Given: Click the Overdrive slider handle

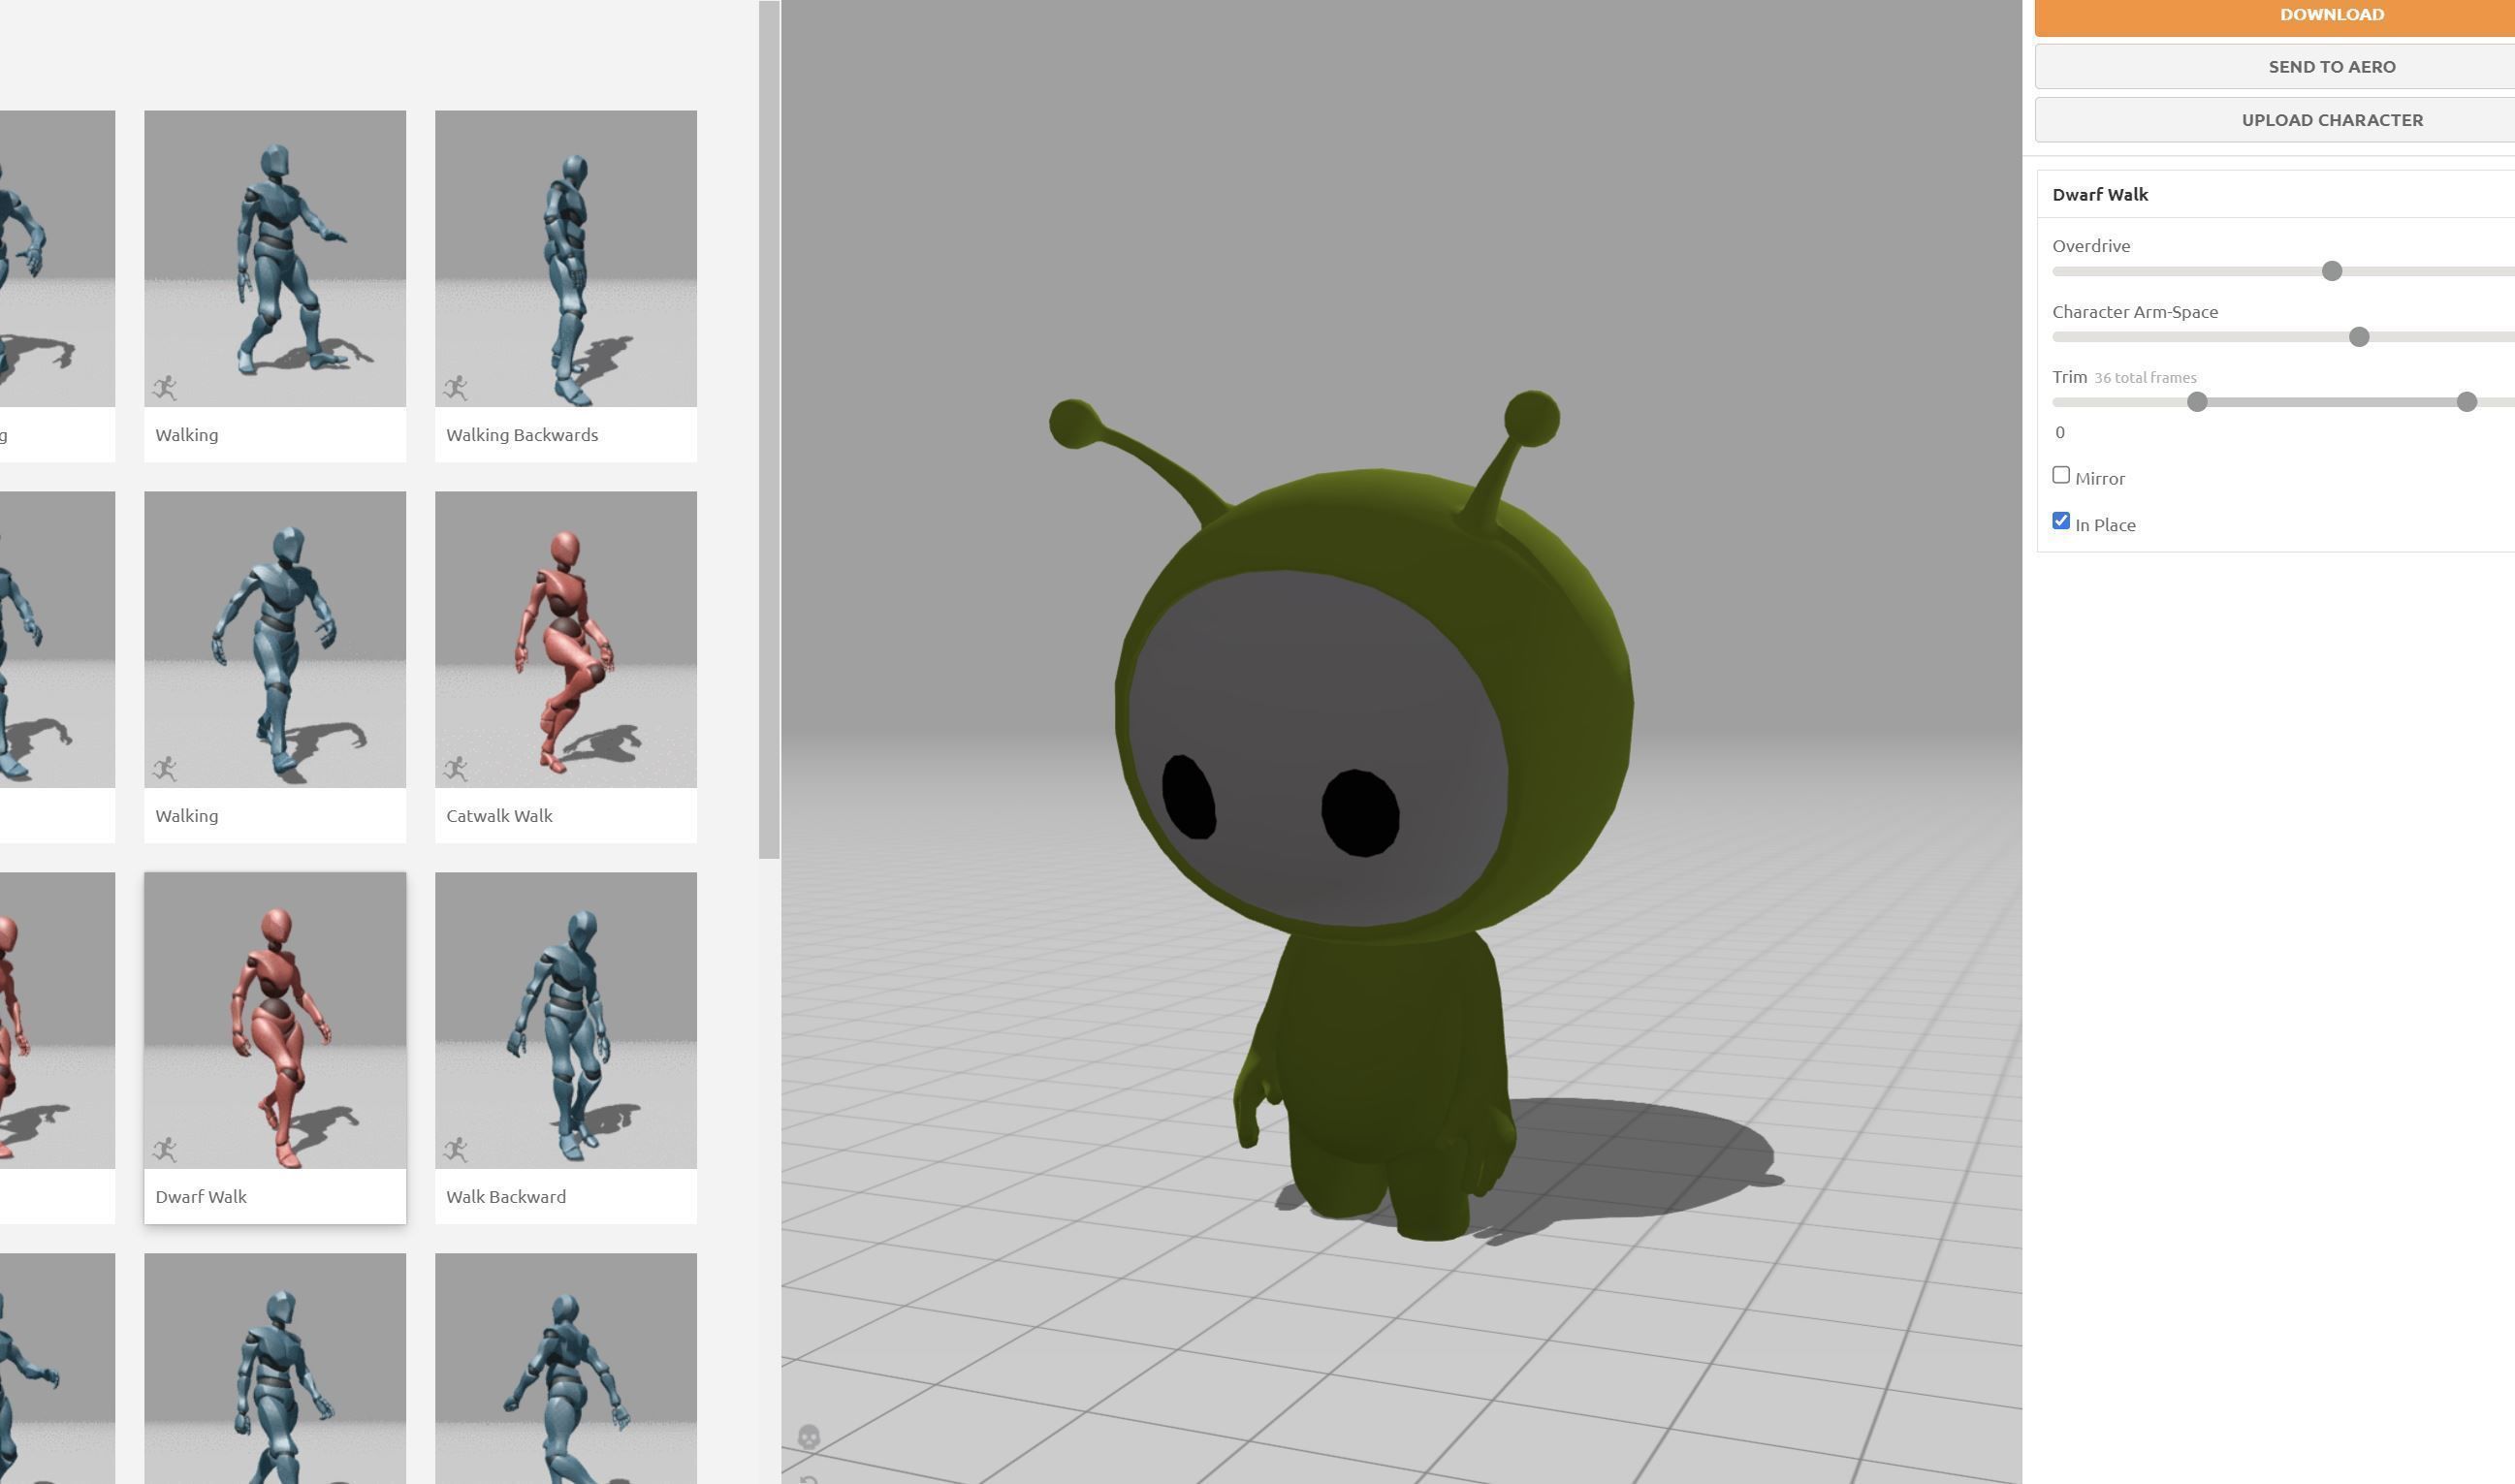Looking at the screenshot, I should (2332, 271).
